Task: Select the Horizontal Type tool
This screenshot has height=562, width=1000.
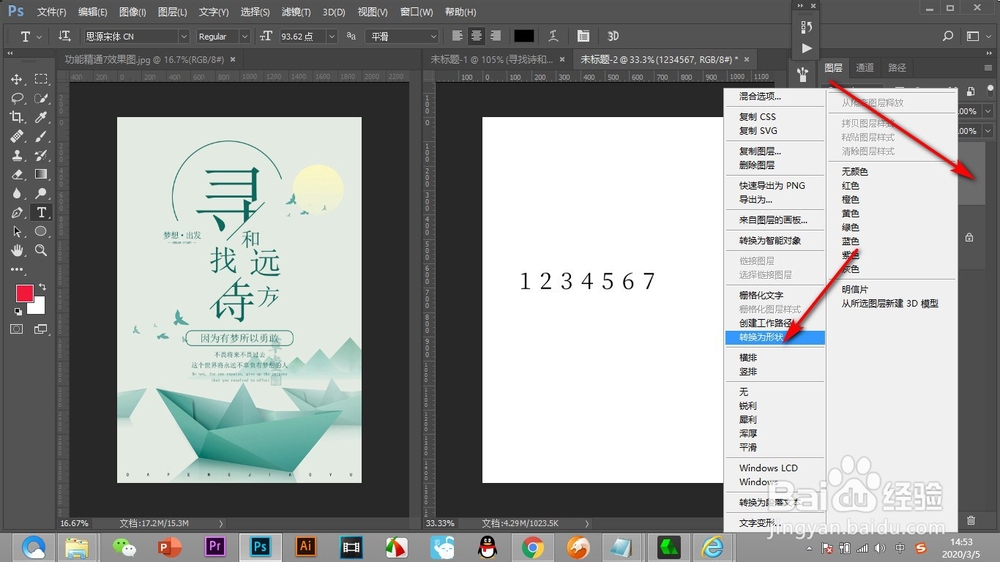Action: pos(41,212)
